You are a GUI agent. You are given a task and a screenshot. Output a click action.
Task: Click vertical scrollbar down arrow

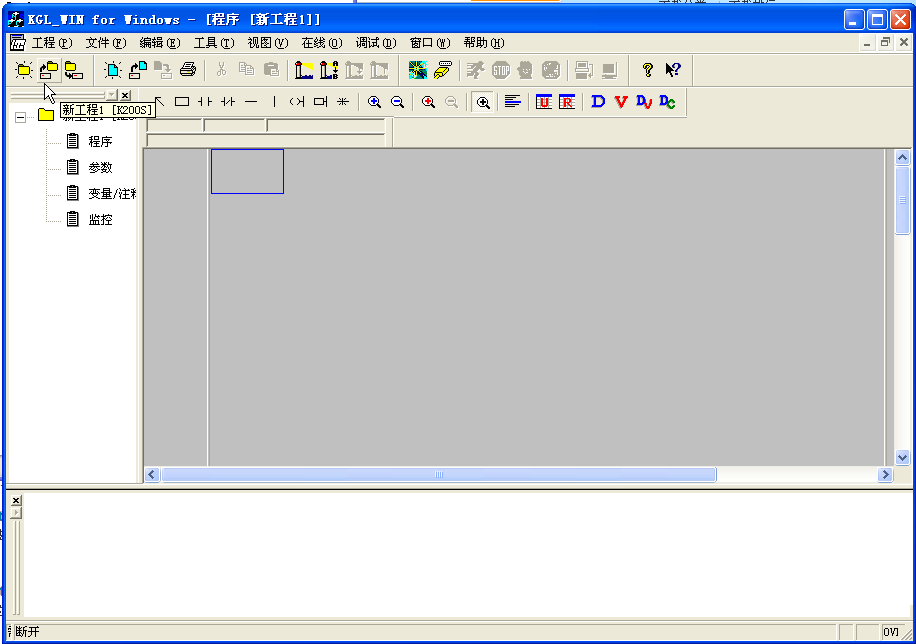point(902,458)
